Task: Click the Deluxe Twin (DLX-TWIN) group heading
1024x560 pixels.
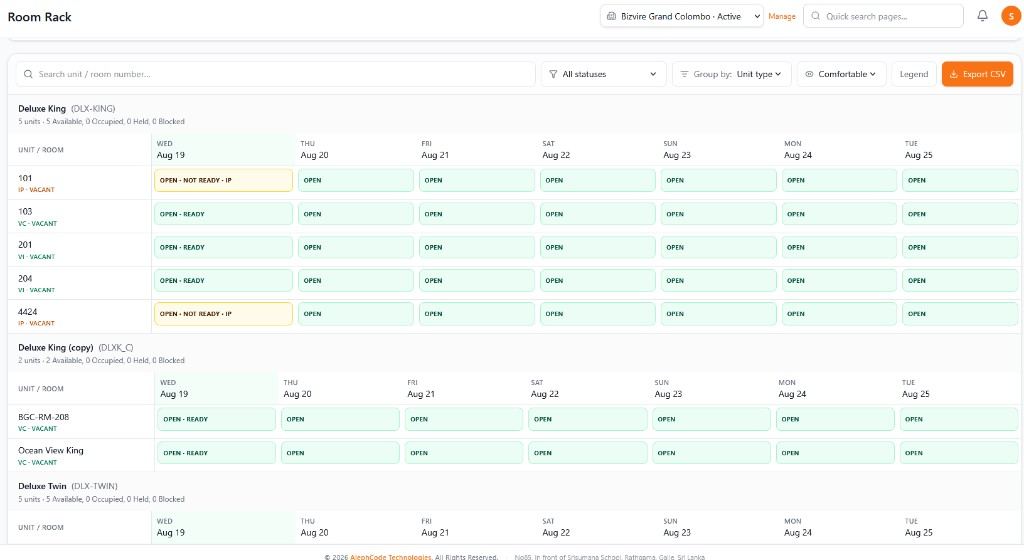Action: tap(68, 486)
